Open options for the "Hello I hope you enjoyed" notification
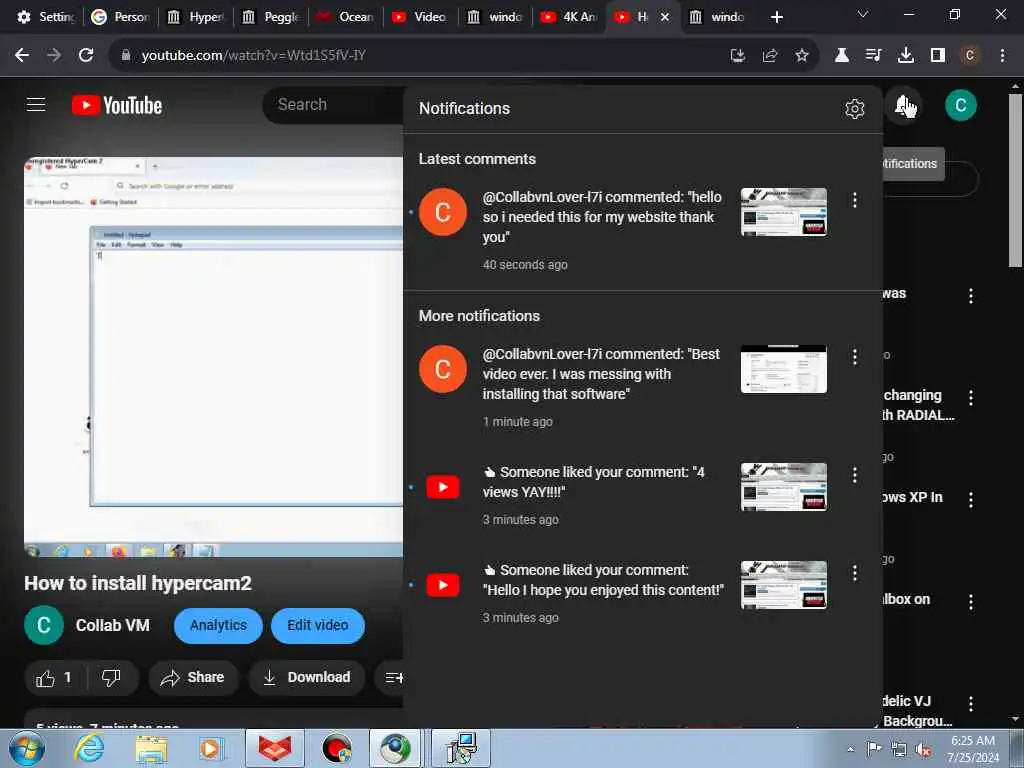 pos(854,573)
